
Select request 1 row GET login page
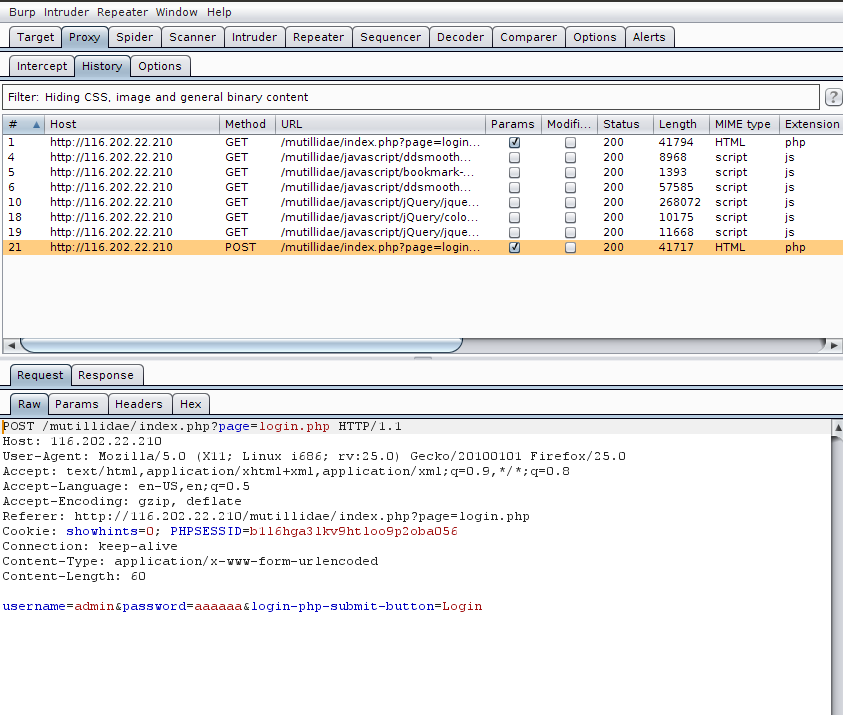(x=422, y=142)
